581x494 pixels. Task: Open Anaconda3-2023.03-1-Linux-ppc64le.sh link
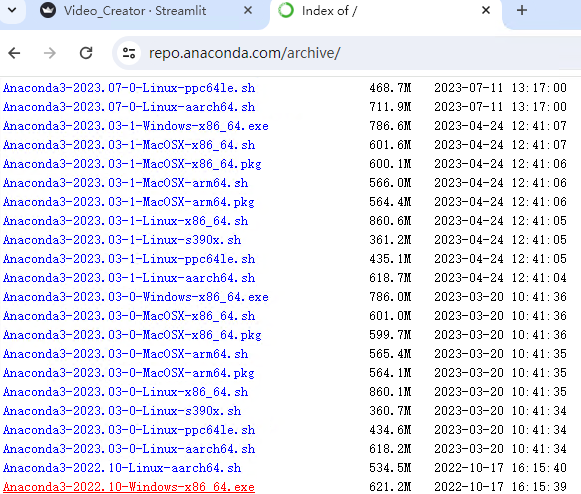[129, 259]
